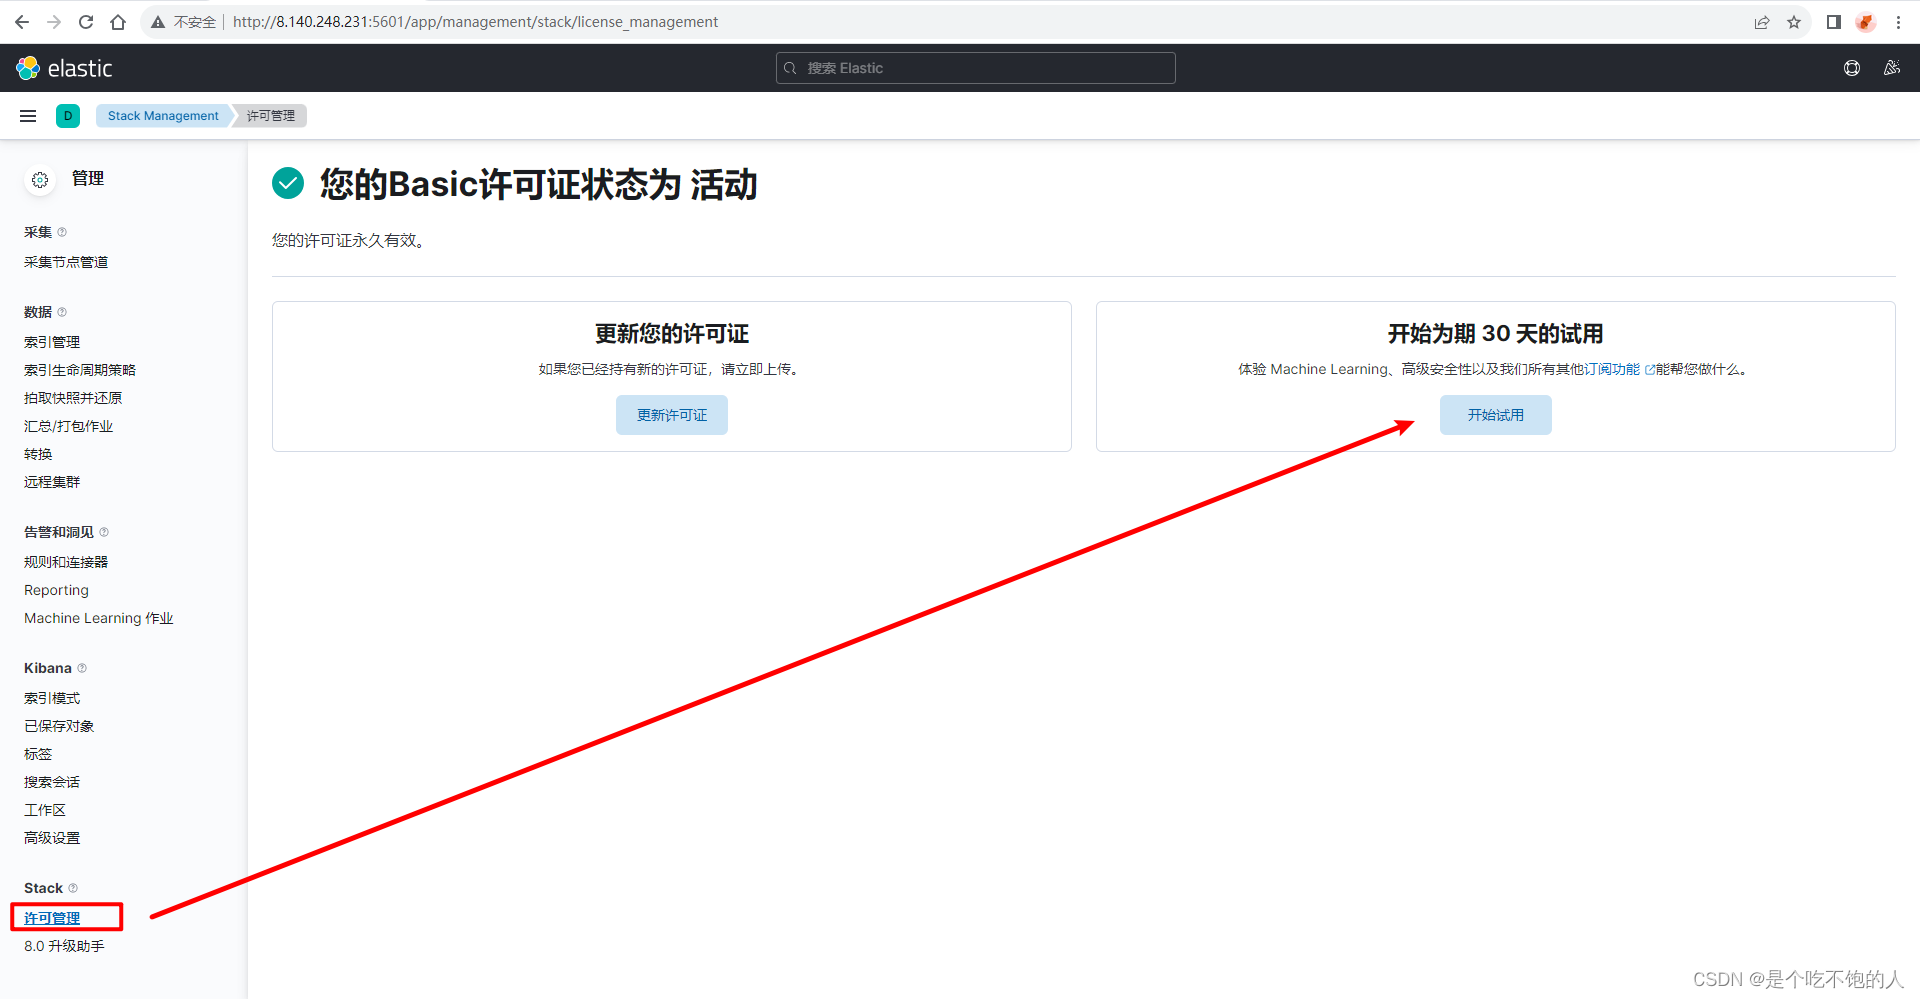
Task: Toggle the hamburger navigation menu
Action: pos(28,116)
